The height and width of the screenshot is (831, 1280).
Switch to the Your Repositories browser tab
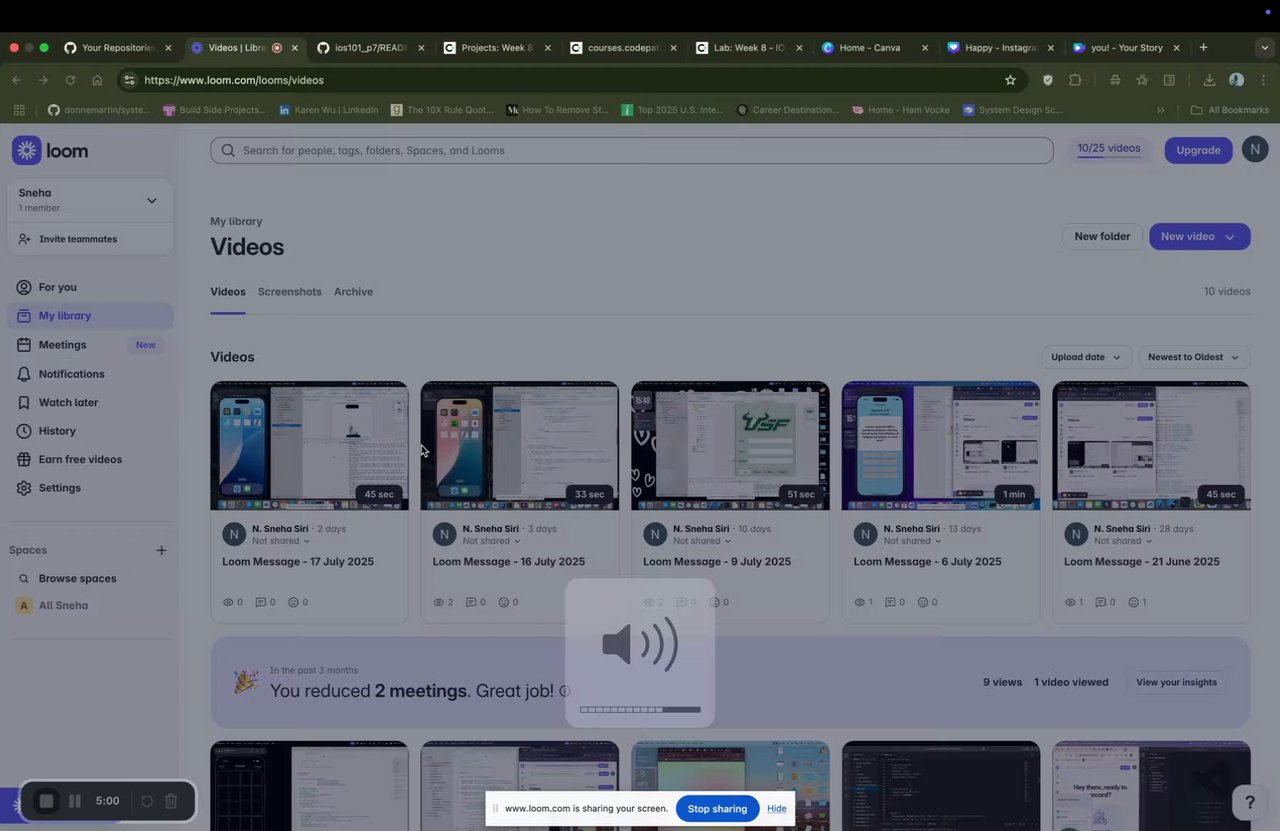pos(118,47)
